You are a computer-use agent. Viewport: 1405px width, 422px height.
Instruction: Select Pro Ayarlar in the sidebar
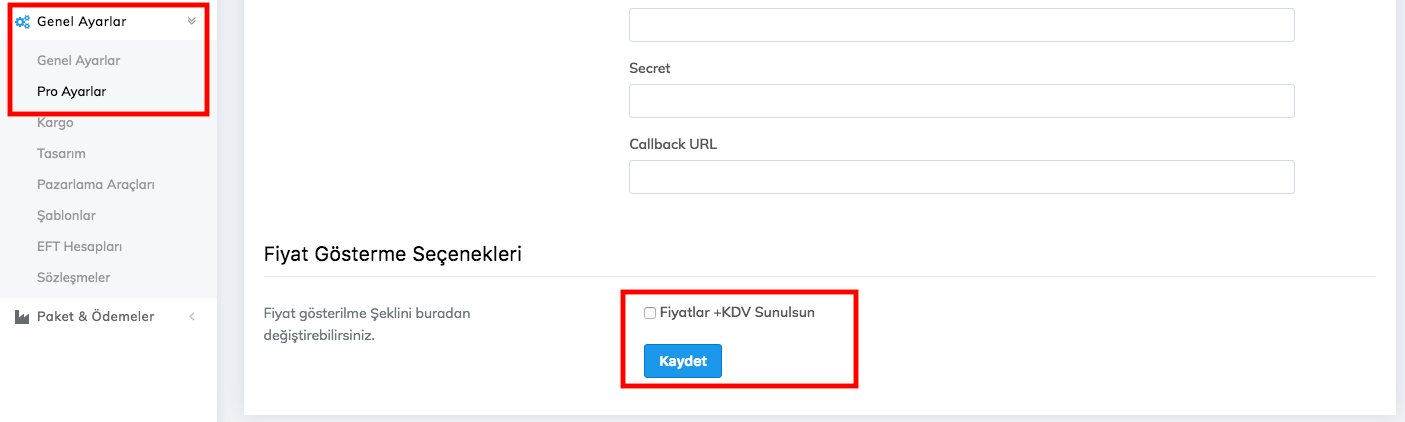coord(71,91)
